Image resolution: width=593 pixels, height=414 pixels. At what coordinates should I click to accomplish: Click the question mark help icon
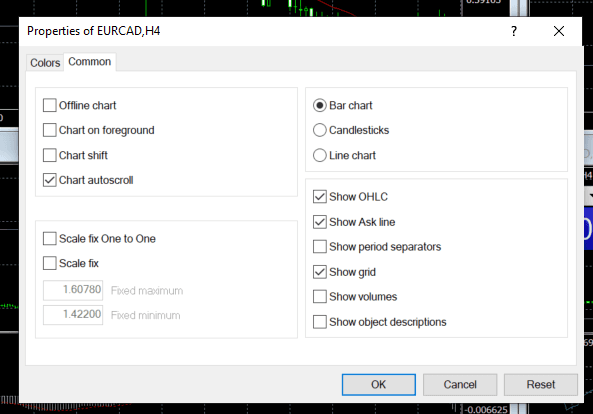tap(514, 31)
